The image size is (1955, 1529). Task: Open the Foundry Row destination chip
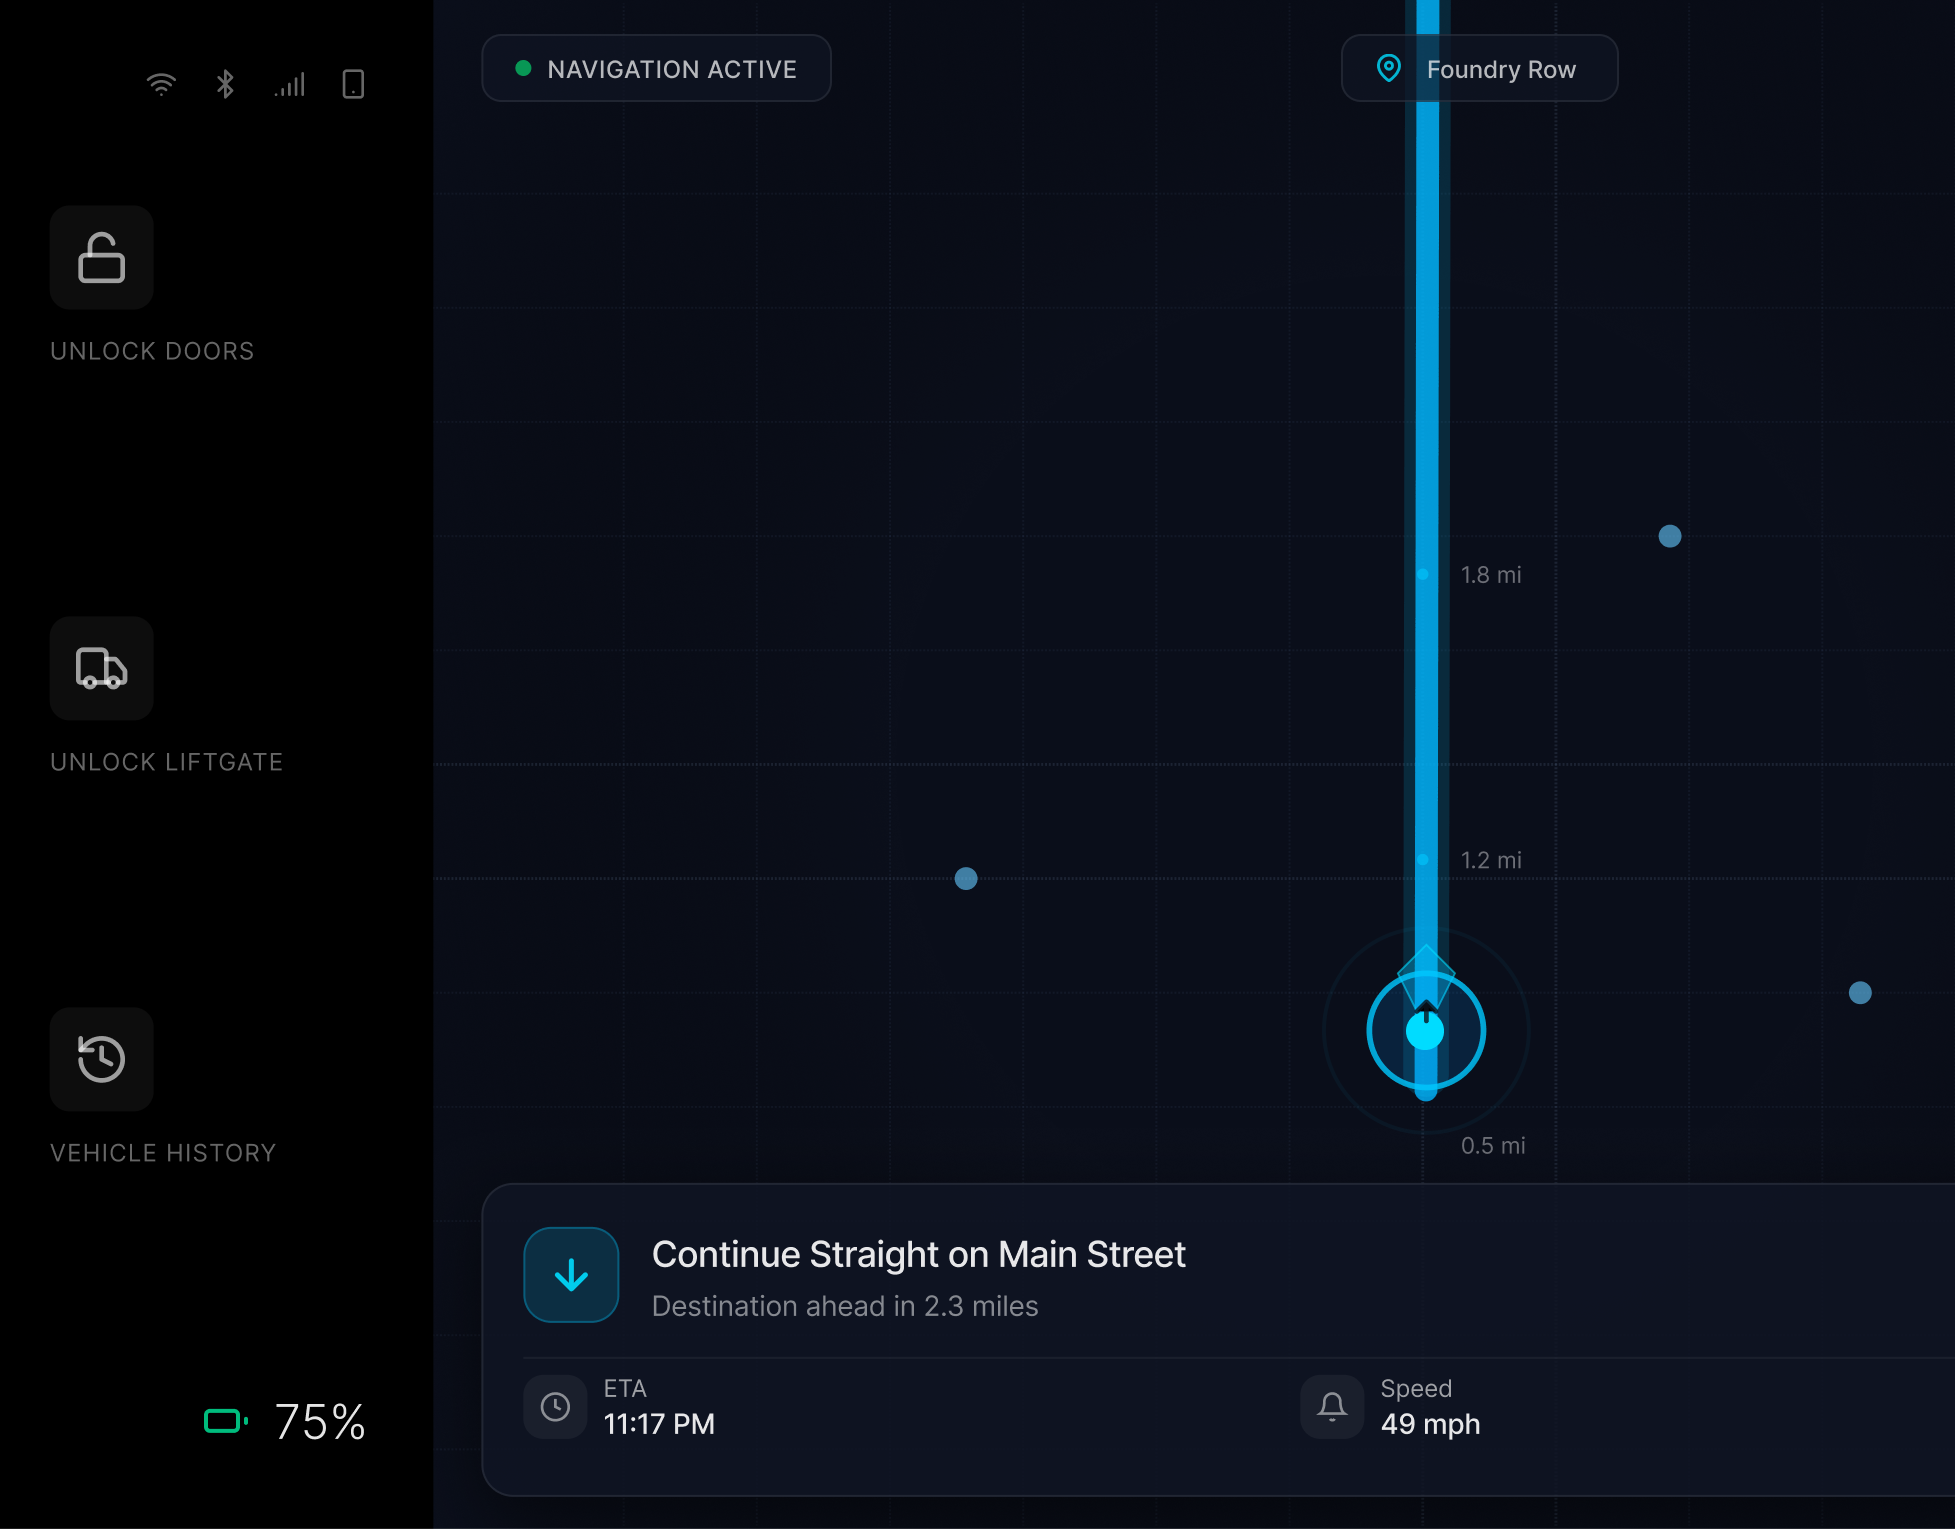1479,69
